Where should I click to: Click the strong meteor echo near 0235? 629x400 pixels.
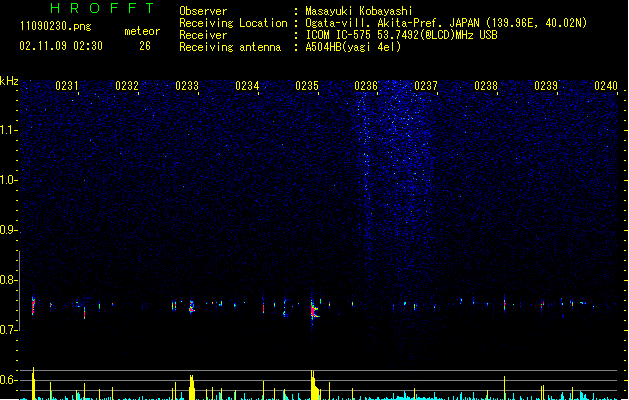[x=314, y=310]
